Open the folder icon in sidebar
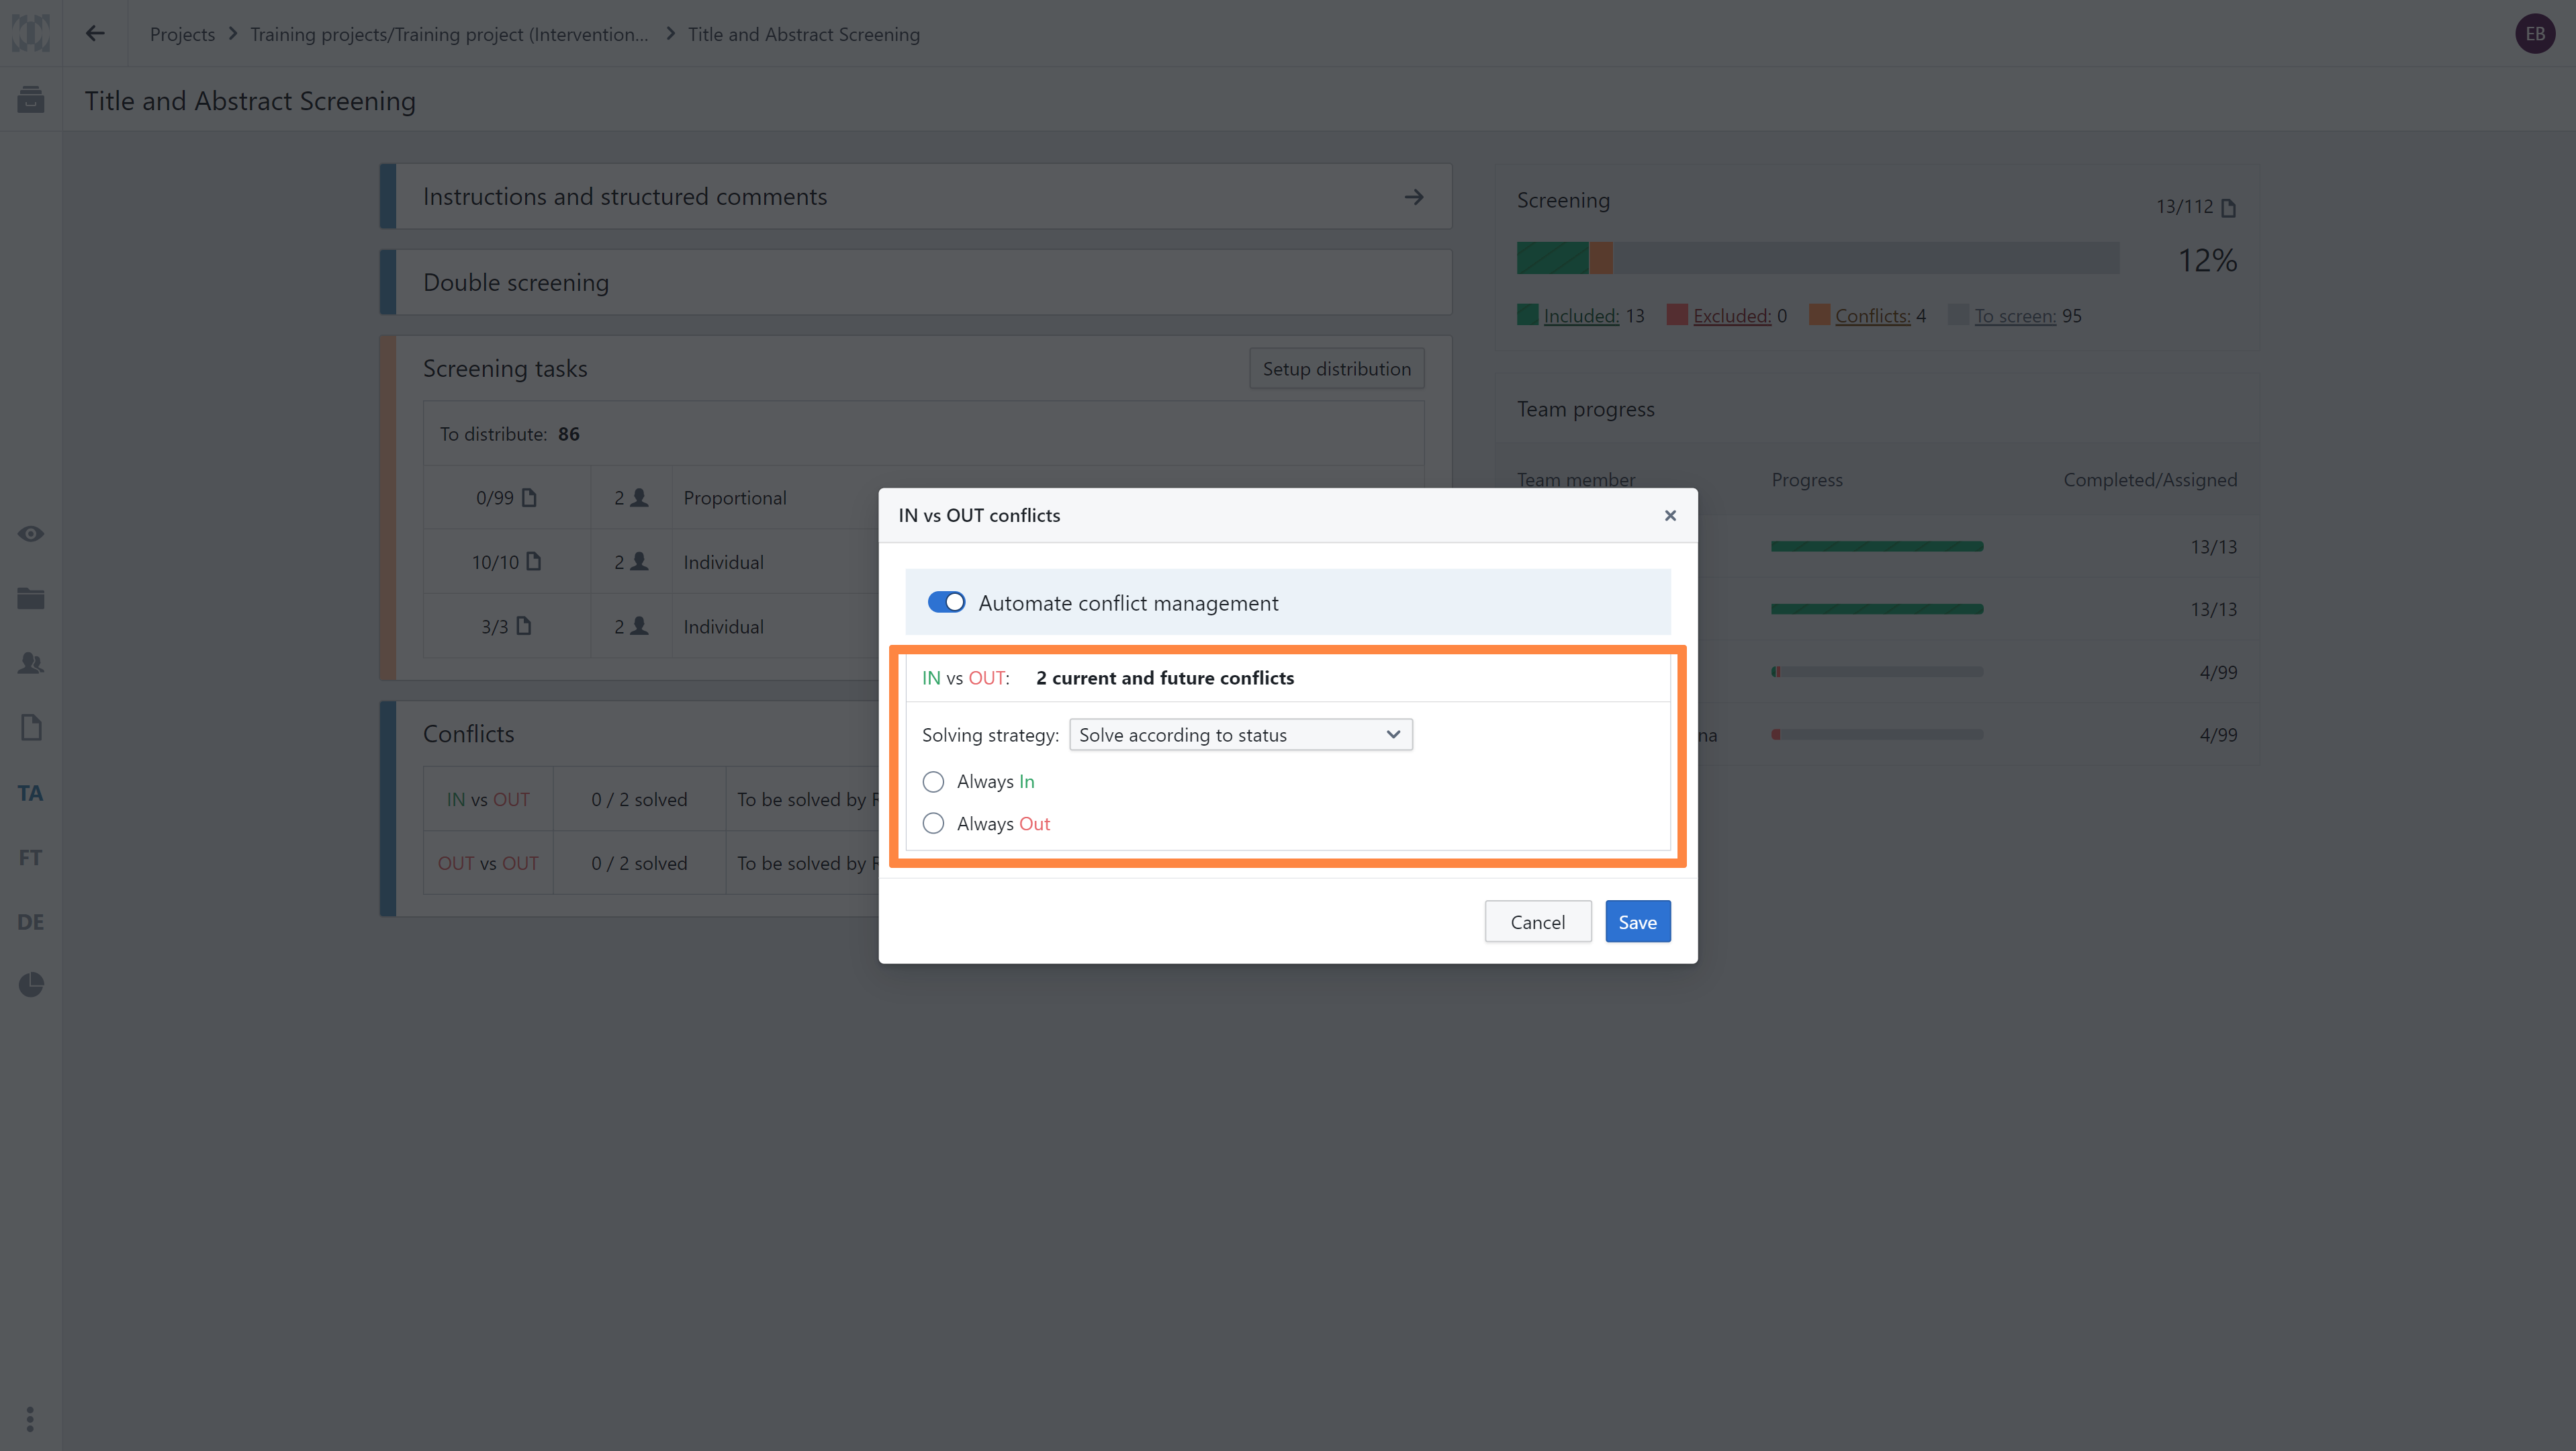 31,598
